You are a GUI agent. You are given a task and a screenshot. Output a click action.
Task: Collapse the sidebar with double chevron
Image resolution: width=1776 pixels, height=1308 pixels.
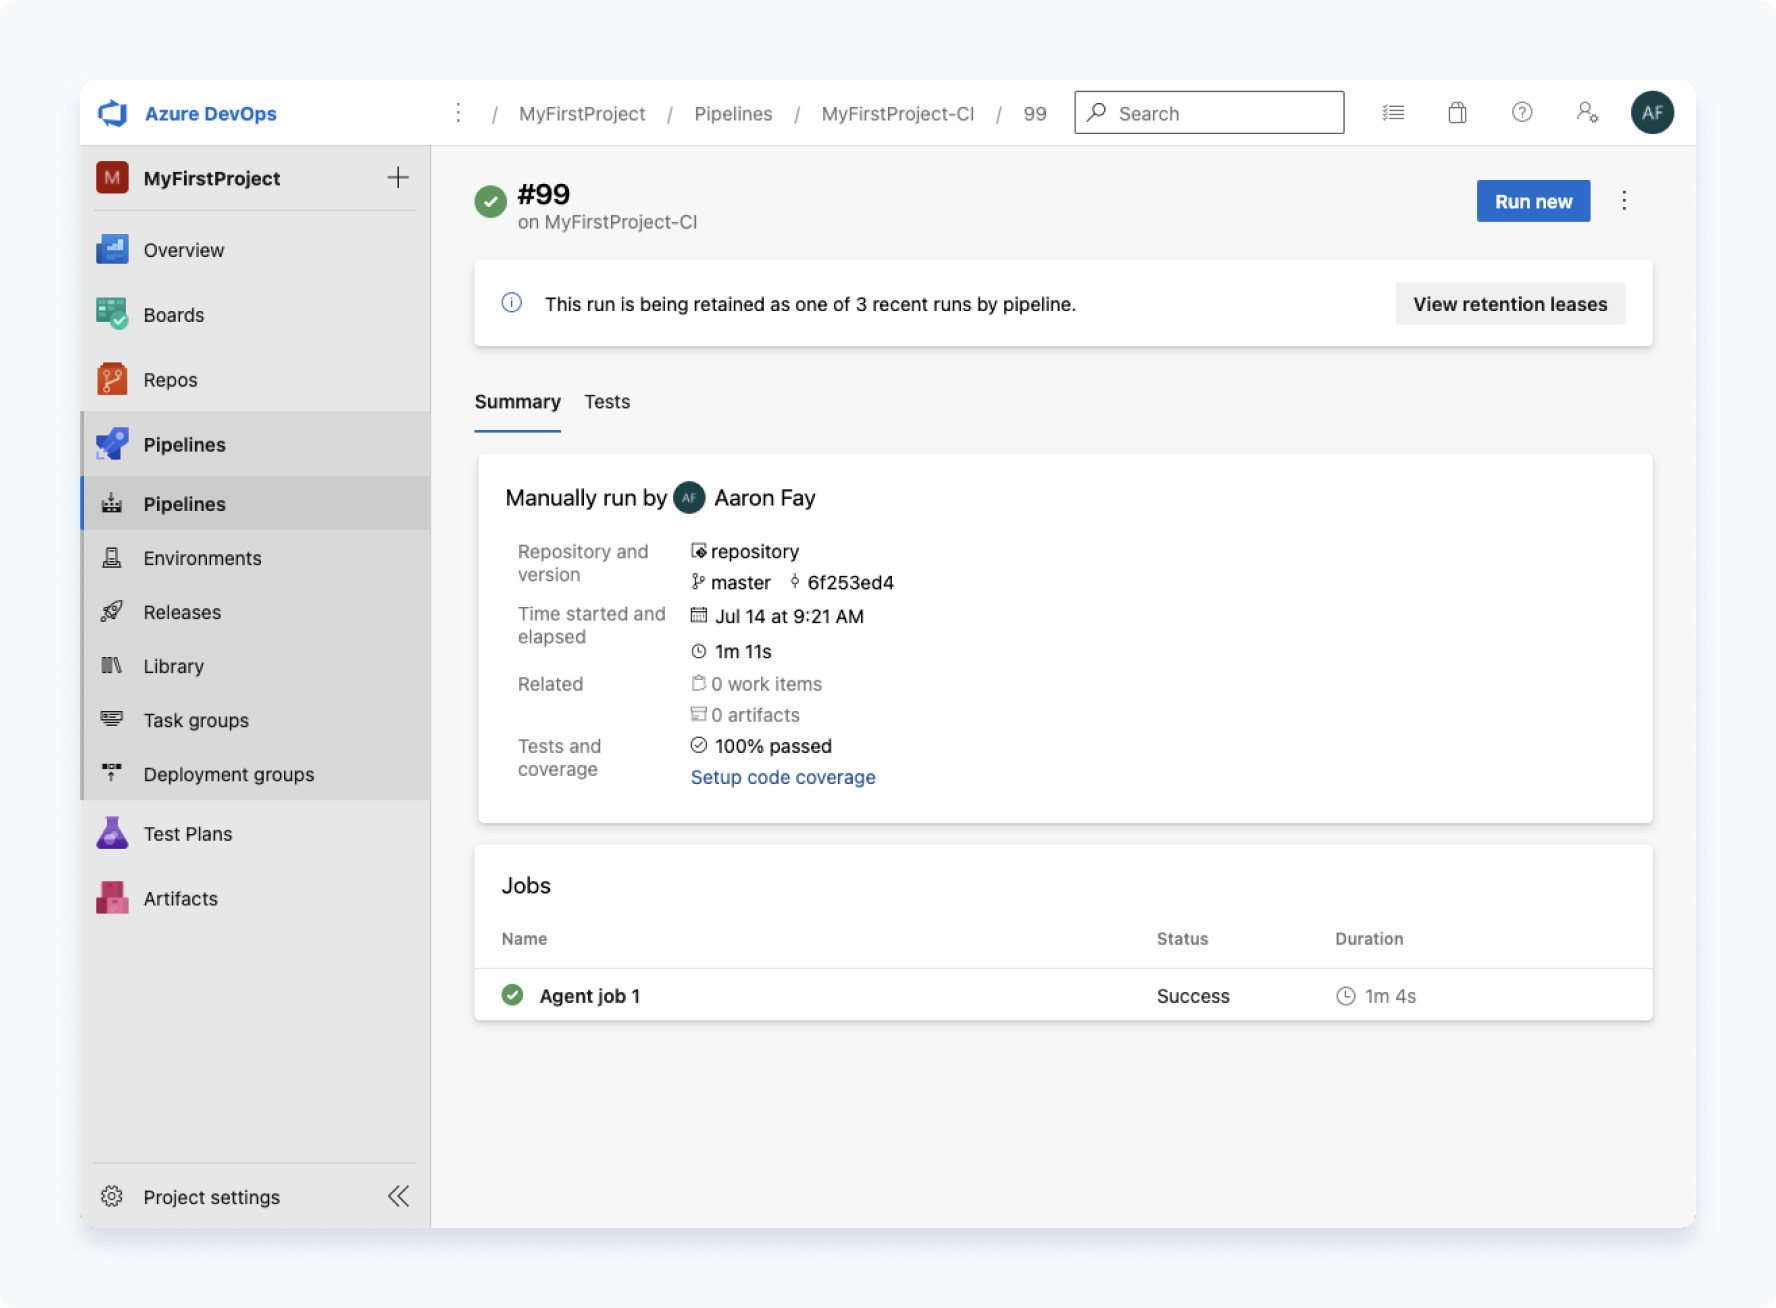point(398,1196)
